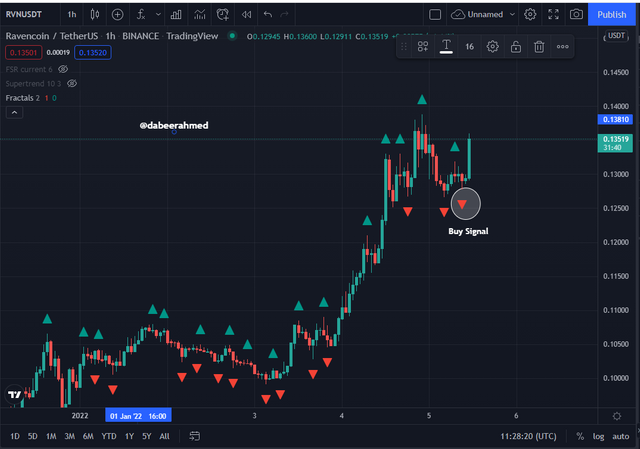This screenshot has width=640, height=449.
Task: Take a chart snapshot with the camera icon
Action: (576, 15)
